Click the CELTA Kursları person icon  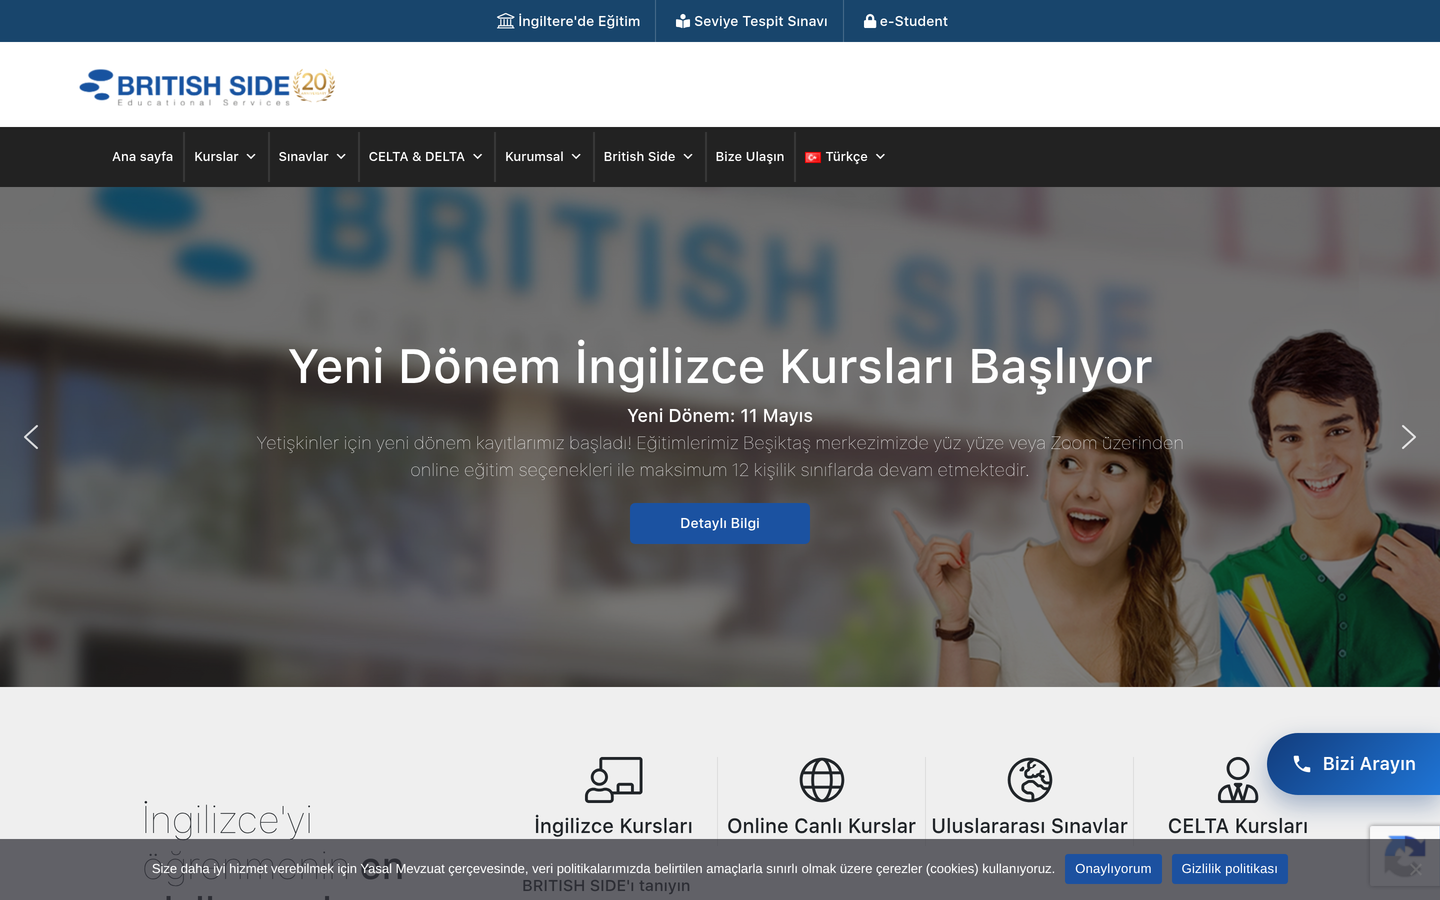point(1238,780)
